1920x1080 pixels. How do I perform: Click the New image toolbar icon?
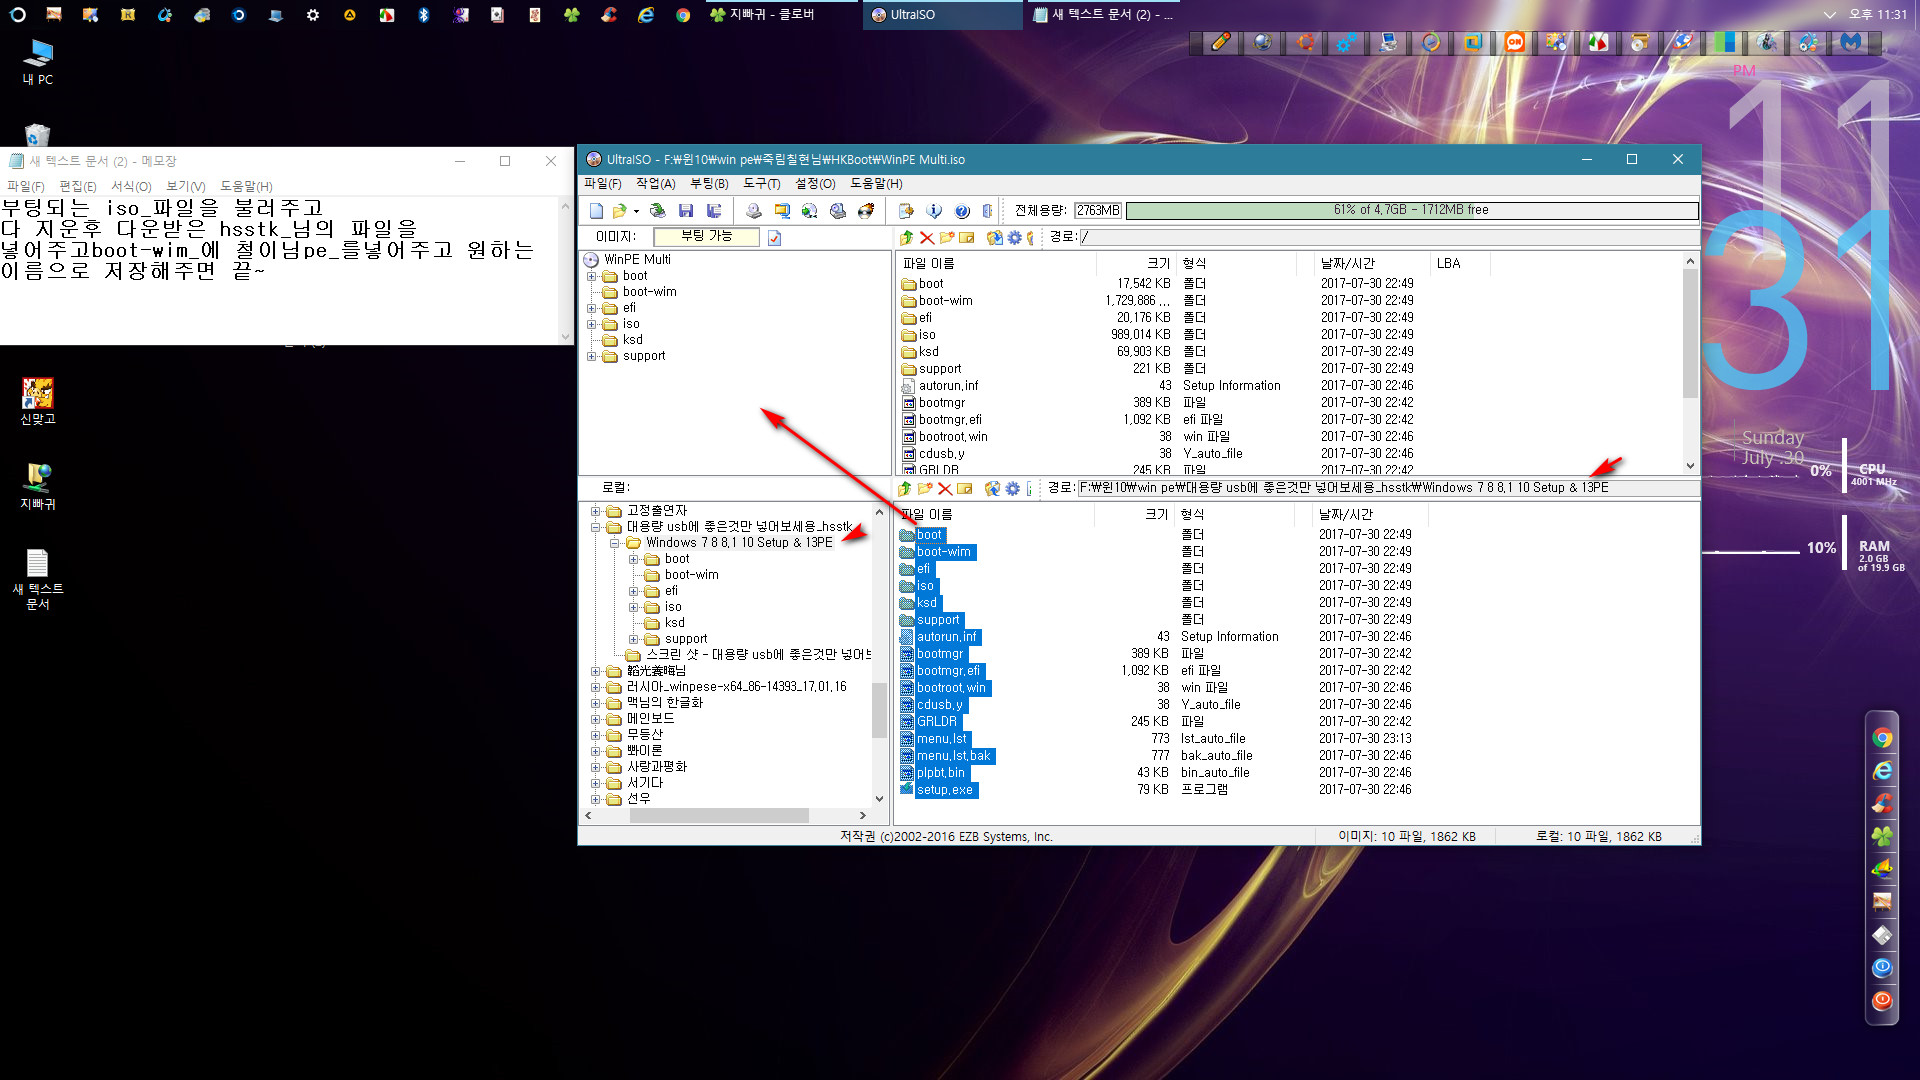[x=596, y=211]
